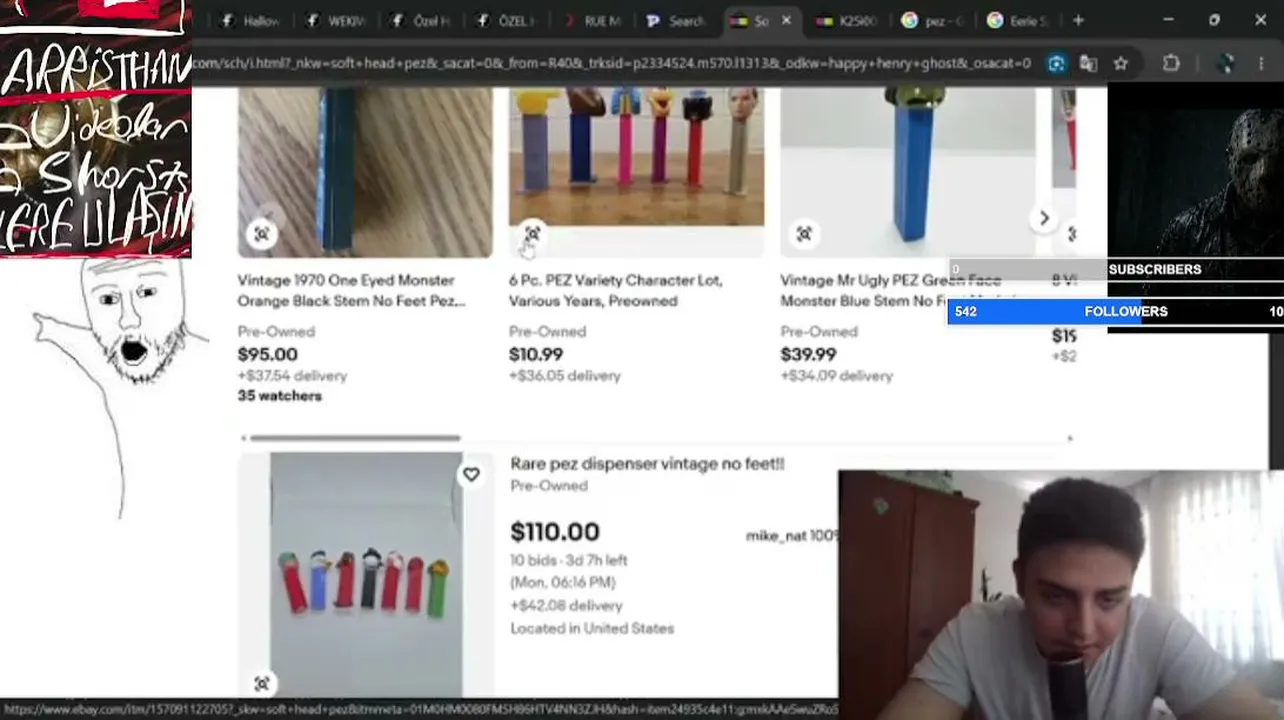
Task: Click the translate page icon
Action: coord(1088,64)
